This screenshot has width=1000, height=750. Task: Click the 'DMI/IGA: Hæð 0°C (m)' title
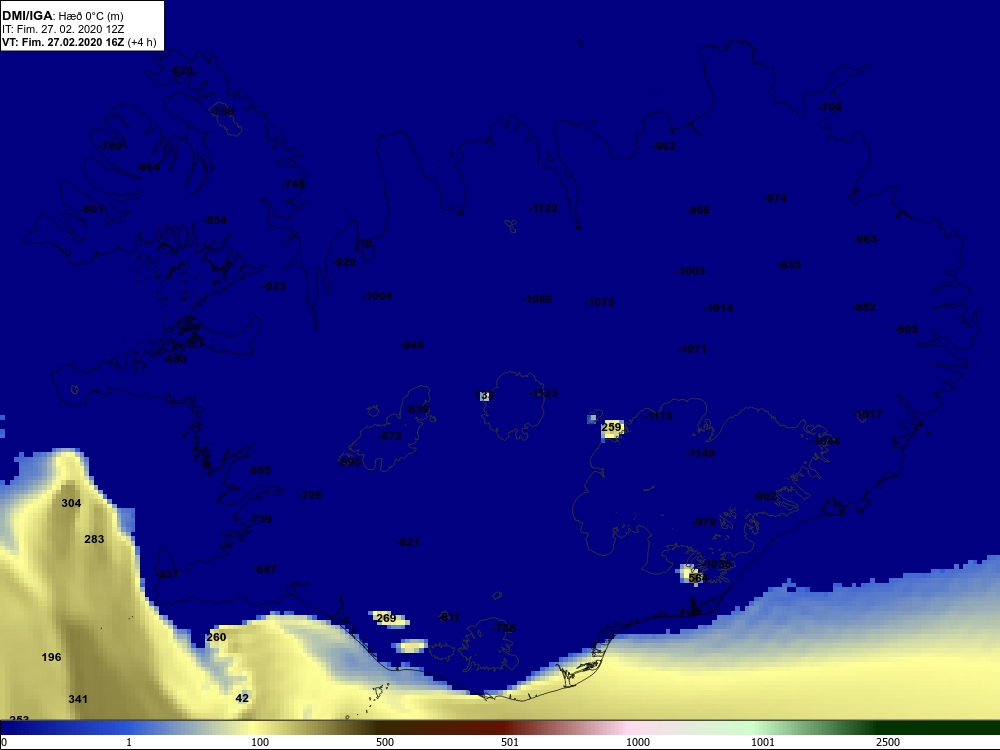pyautogui.click(x=62, y=15)
